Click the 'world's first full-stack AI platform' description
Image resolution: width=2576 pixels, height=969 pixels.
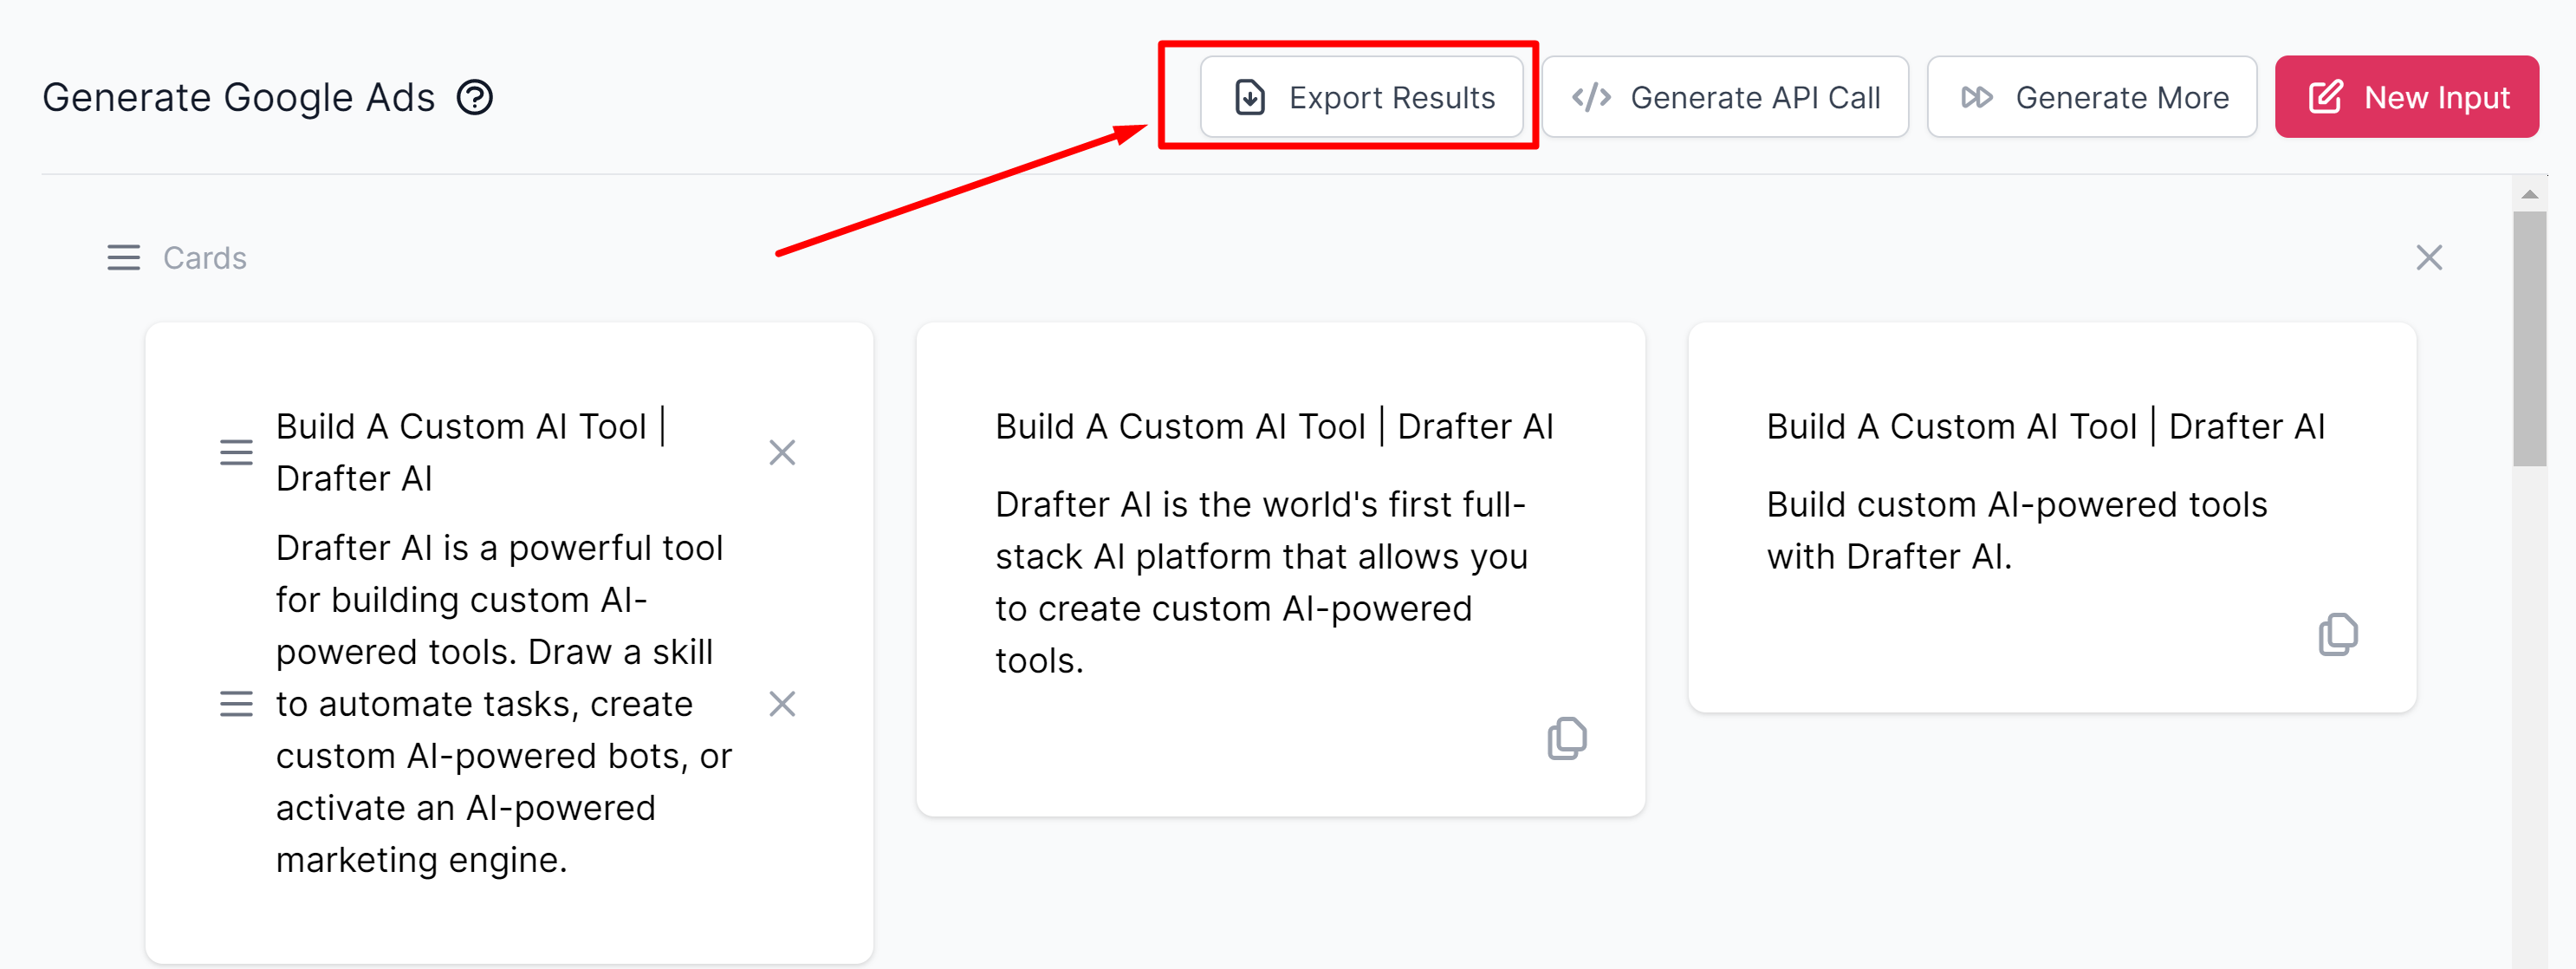pyautogui.click(x=1260, y=582)
